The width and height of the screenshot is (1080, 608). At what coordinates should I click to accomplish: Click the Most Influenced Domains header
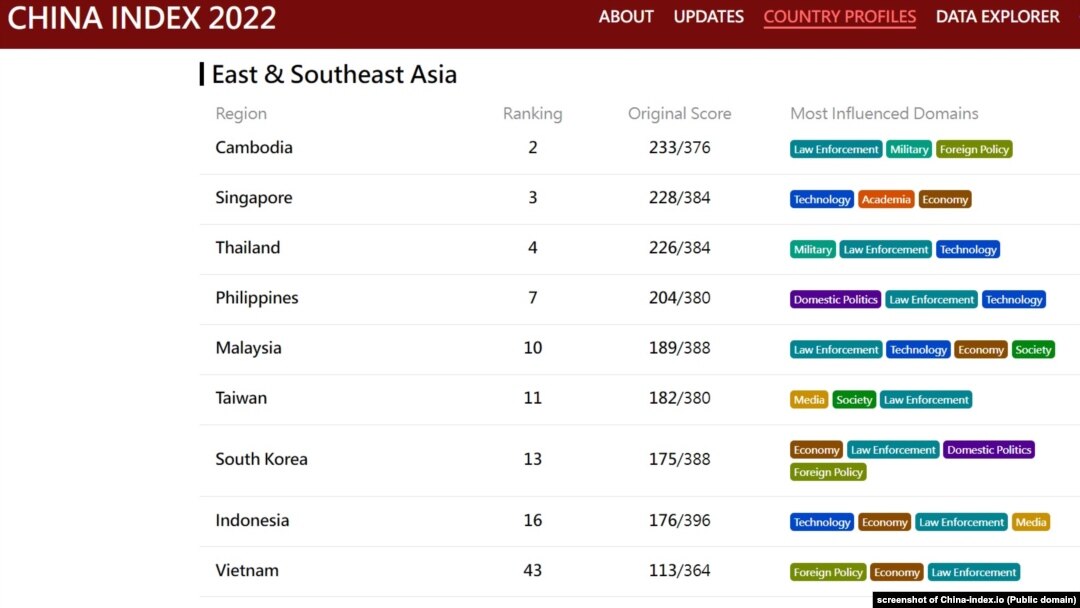[x=884, y=114]
